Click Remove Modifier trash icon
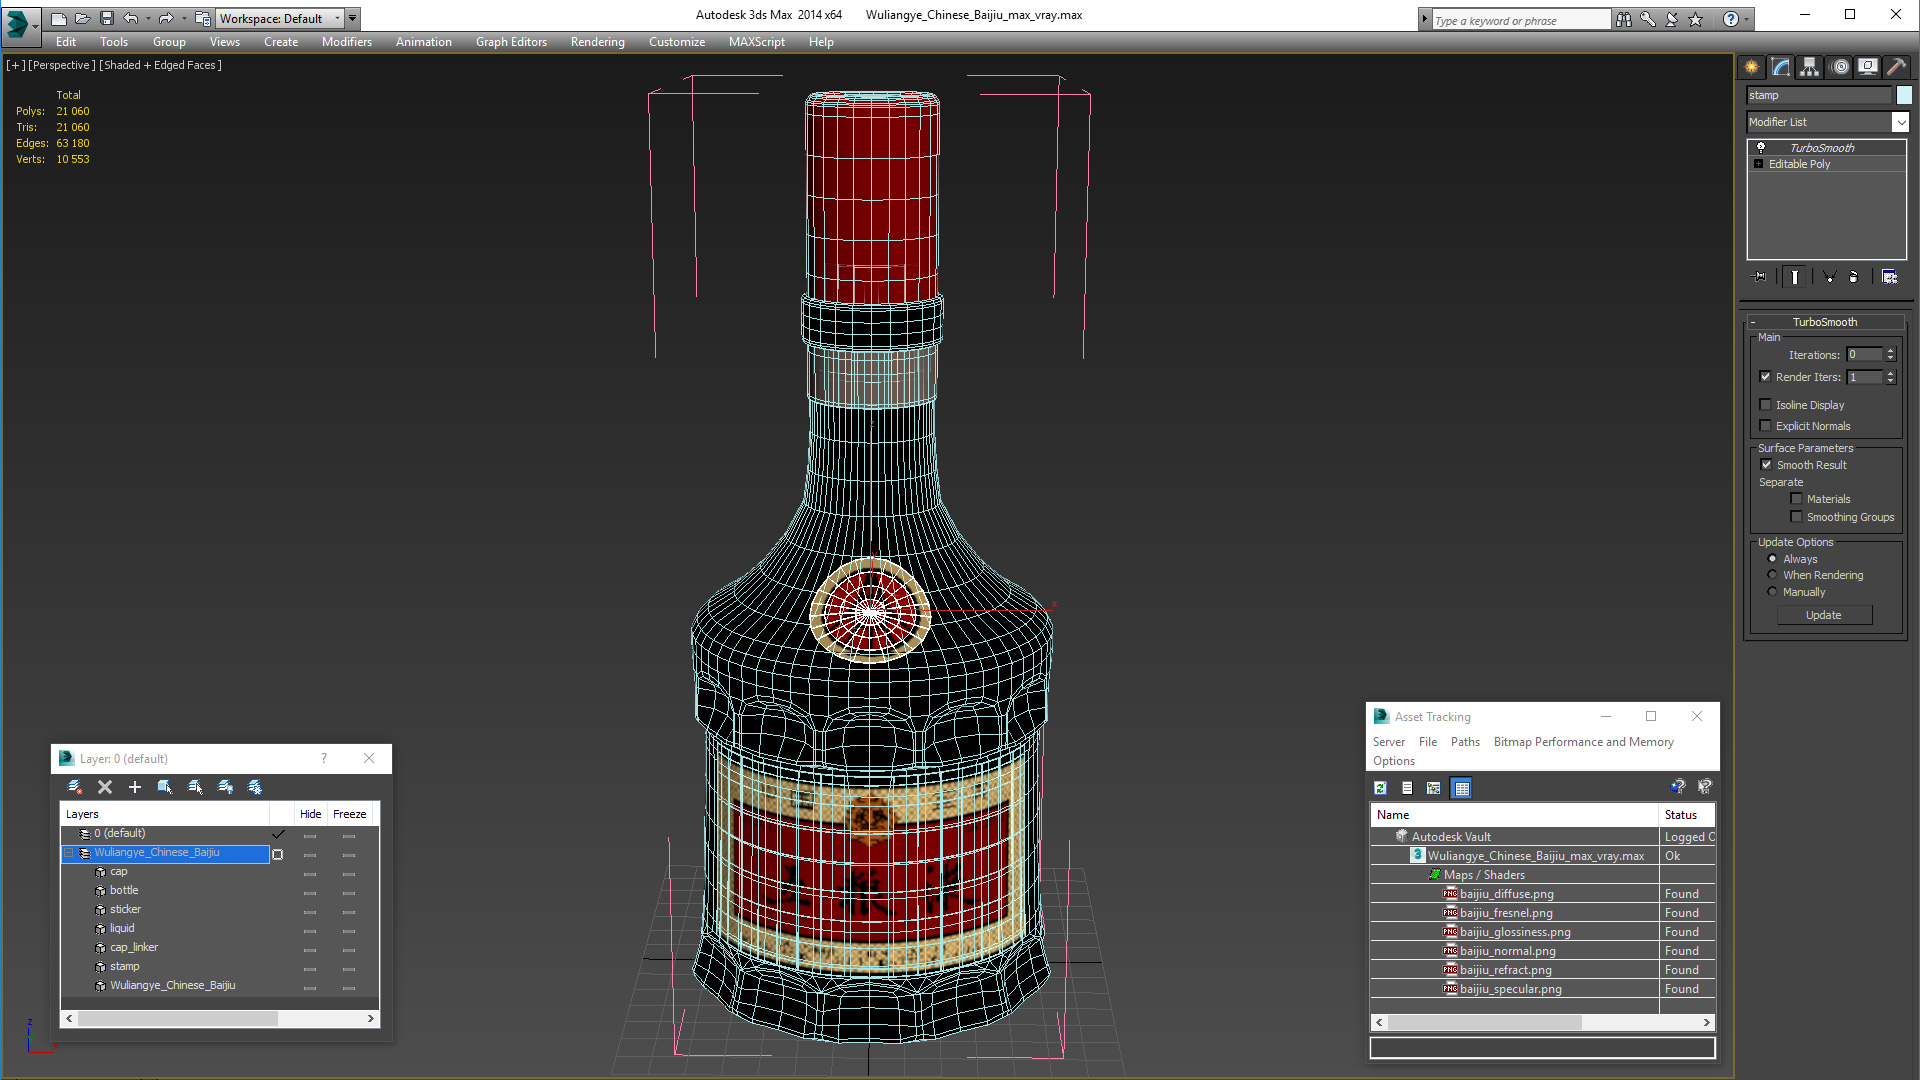The image size is (1920, 1080). coord(1853,277)
